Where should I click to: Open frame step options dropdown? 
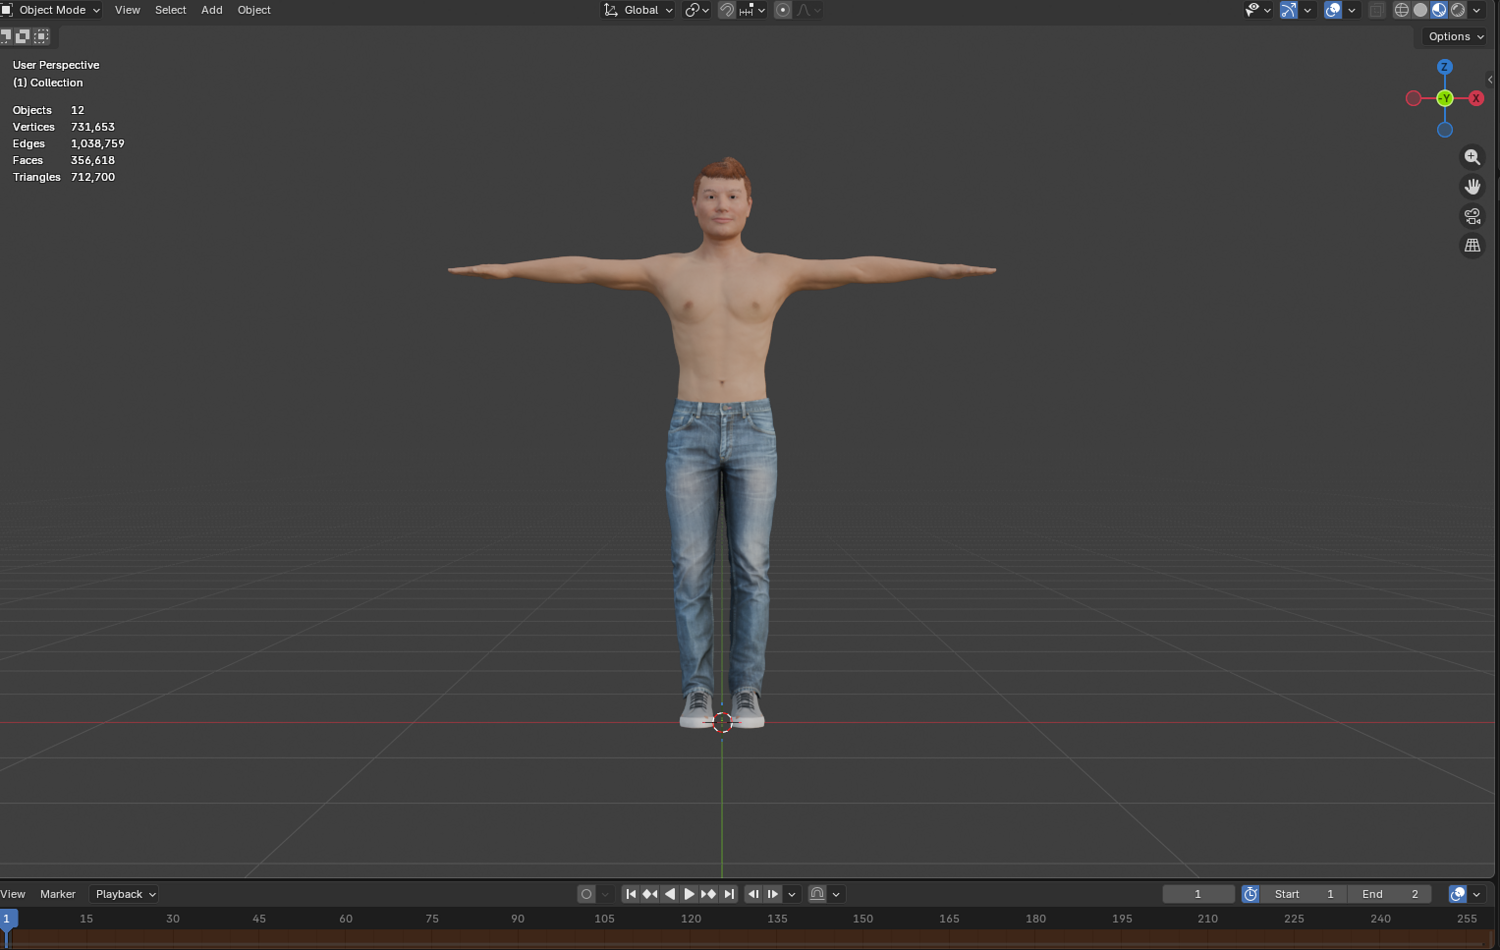[x=792, y=894]
